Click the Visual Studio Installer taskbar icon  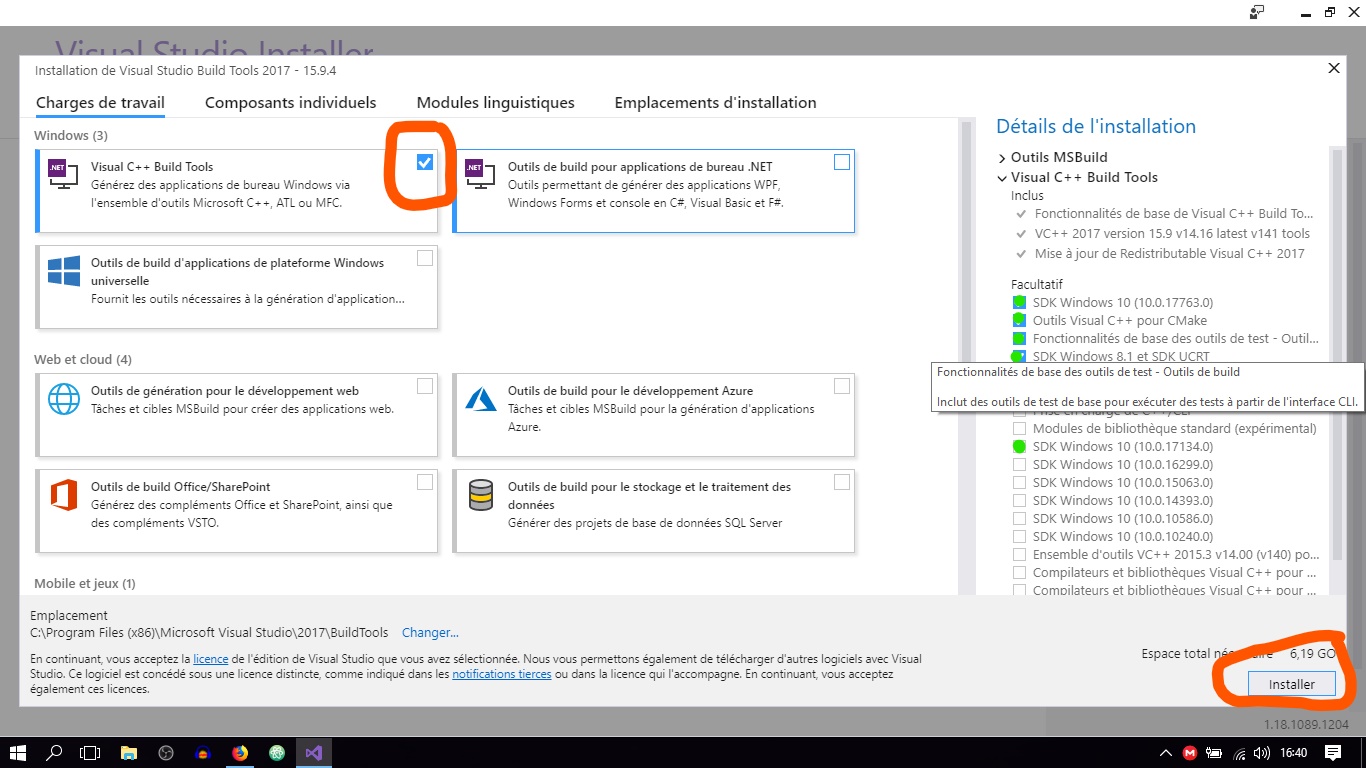(314, 752)
